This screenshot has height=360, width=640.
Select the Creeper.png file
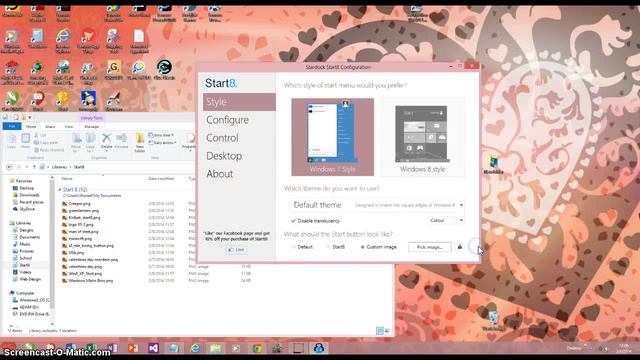80,204
